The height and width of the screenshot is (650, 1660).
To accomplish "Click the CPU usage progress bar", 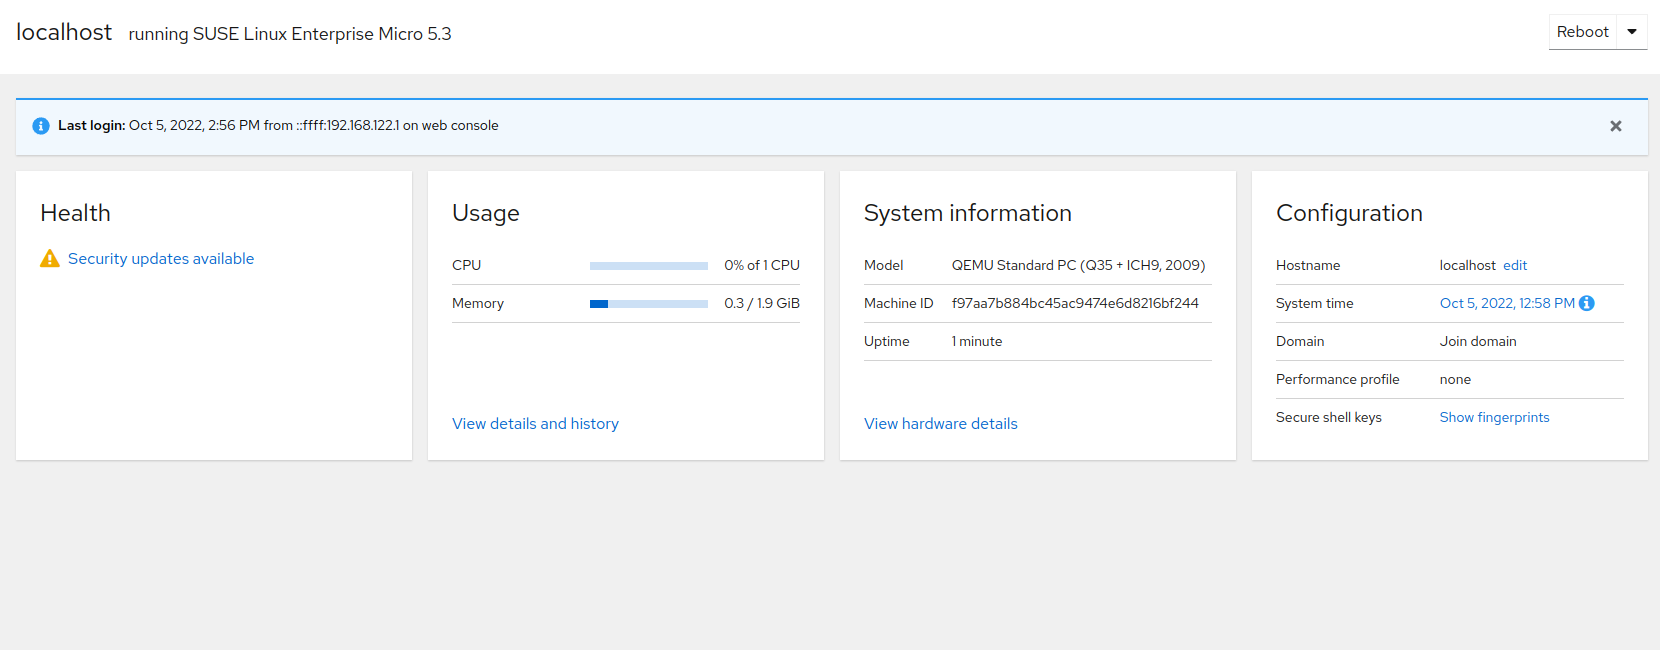I will 648,266.
